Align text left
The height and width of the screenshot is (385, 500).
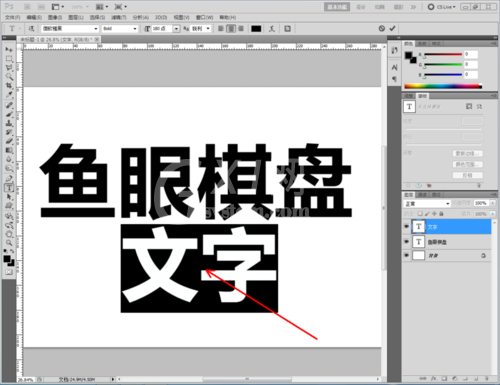click(221, 29)
